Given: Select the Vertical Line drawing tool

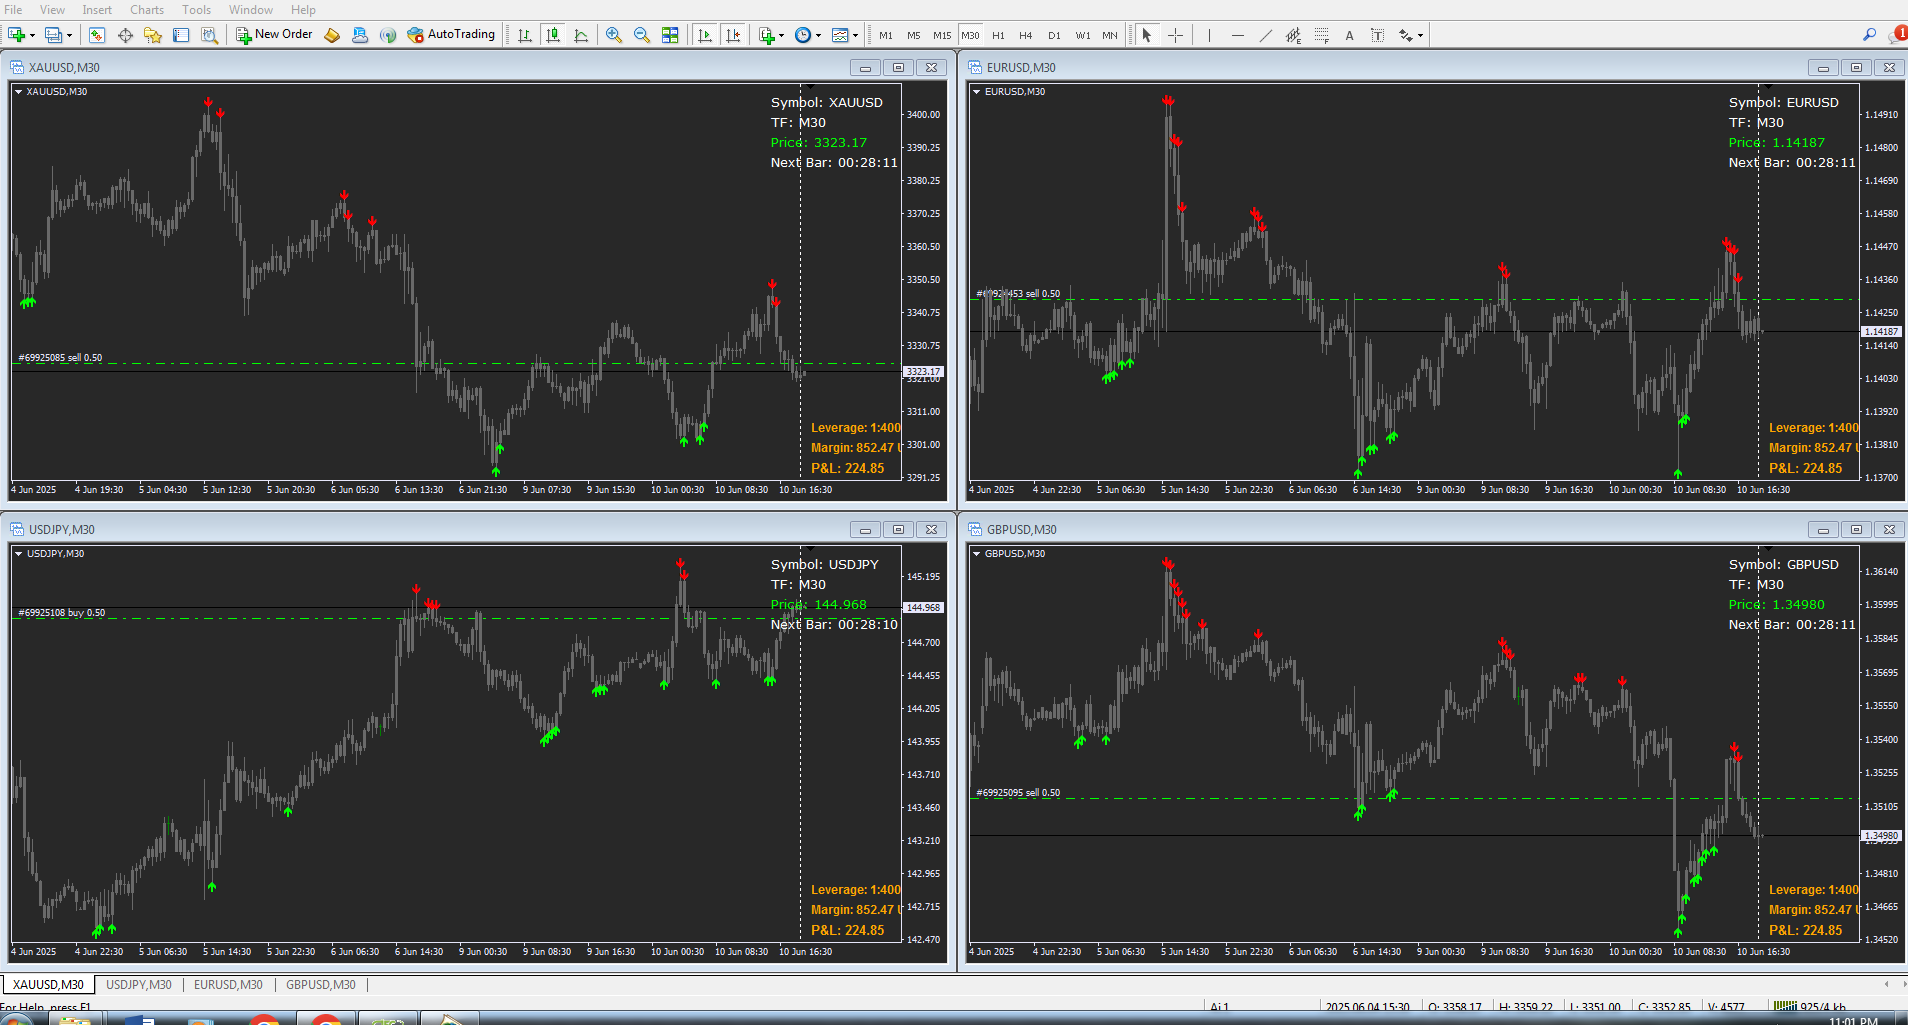Looking at the screenshot, I should pos(1209,35).
